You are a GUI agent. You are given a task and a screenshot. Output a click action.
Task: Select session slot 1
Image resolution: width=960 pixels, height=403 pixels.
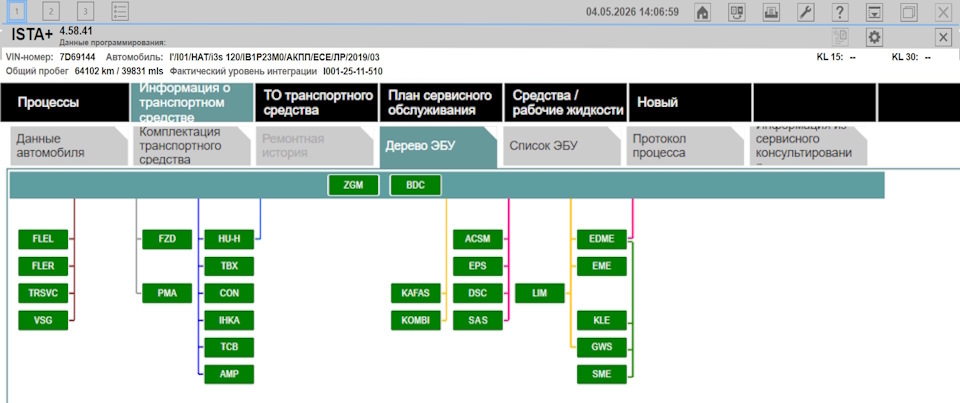(18, 12)
